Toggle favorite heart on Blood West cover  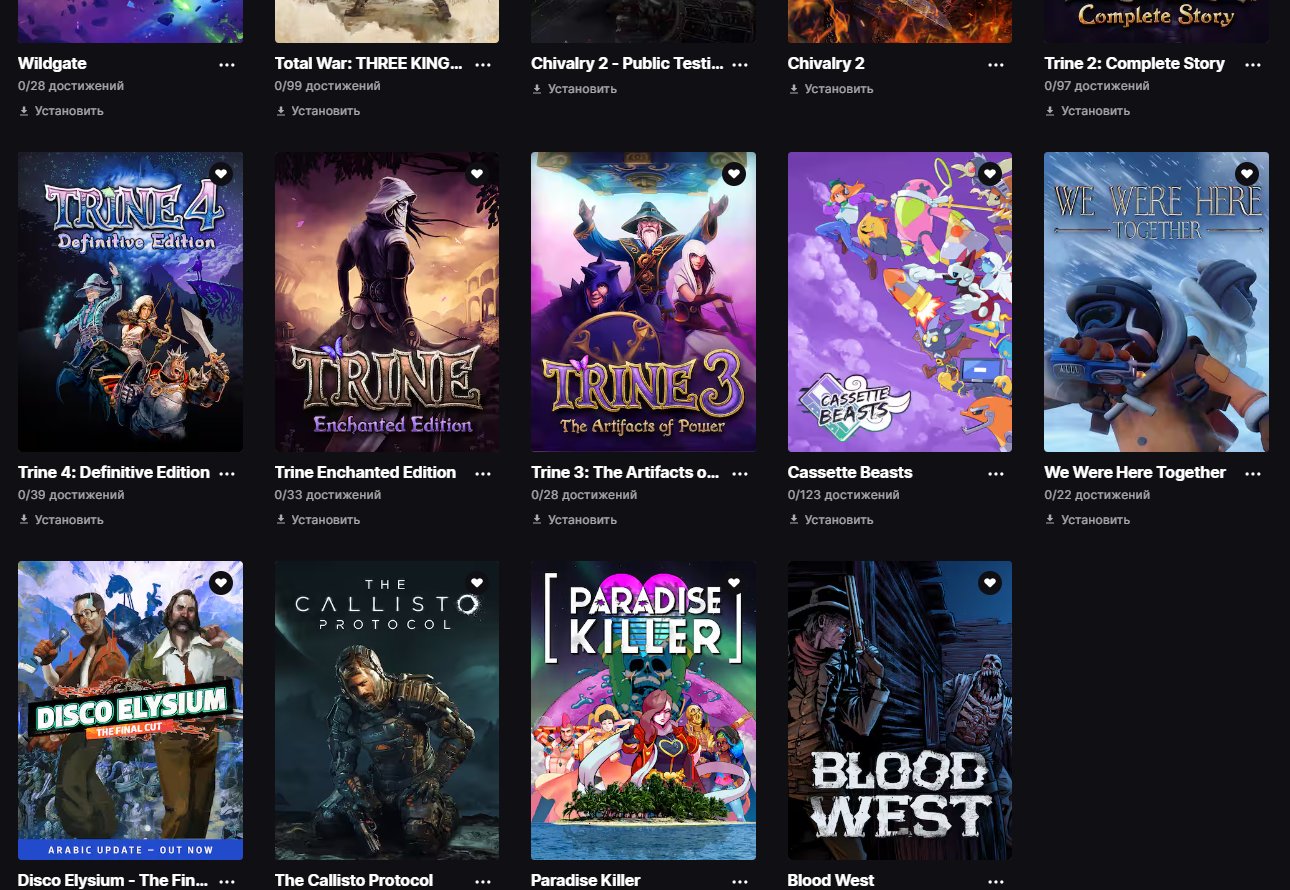pos(990,583)
